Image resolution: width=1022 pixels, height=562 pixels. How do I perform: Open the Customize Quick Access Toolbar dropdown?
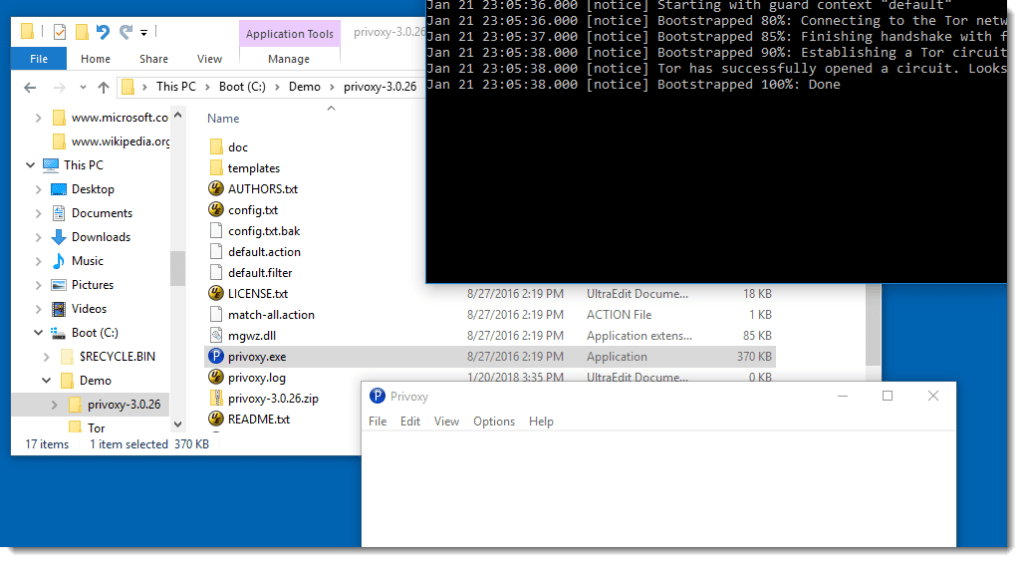pos(144,33)
